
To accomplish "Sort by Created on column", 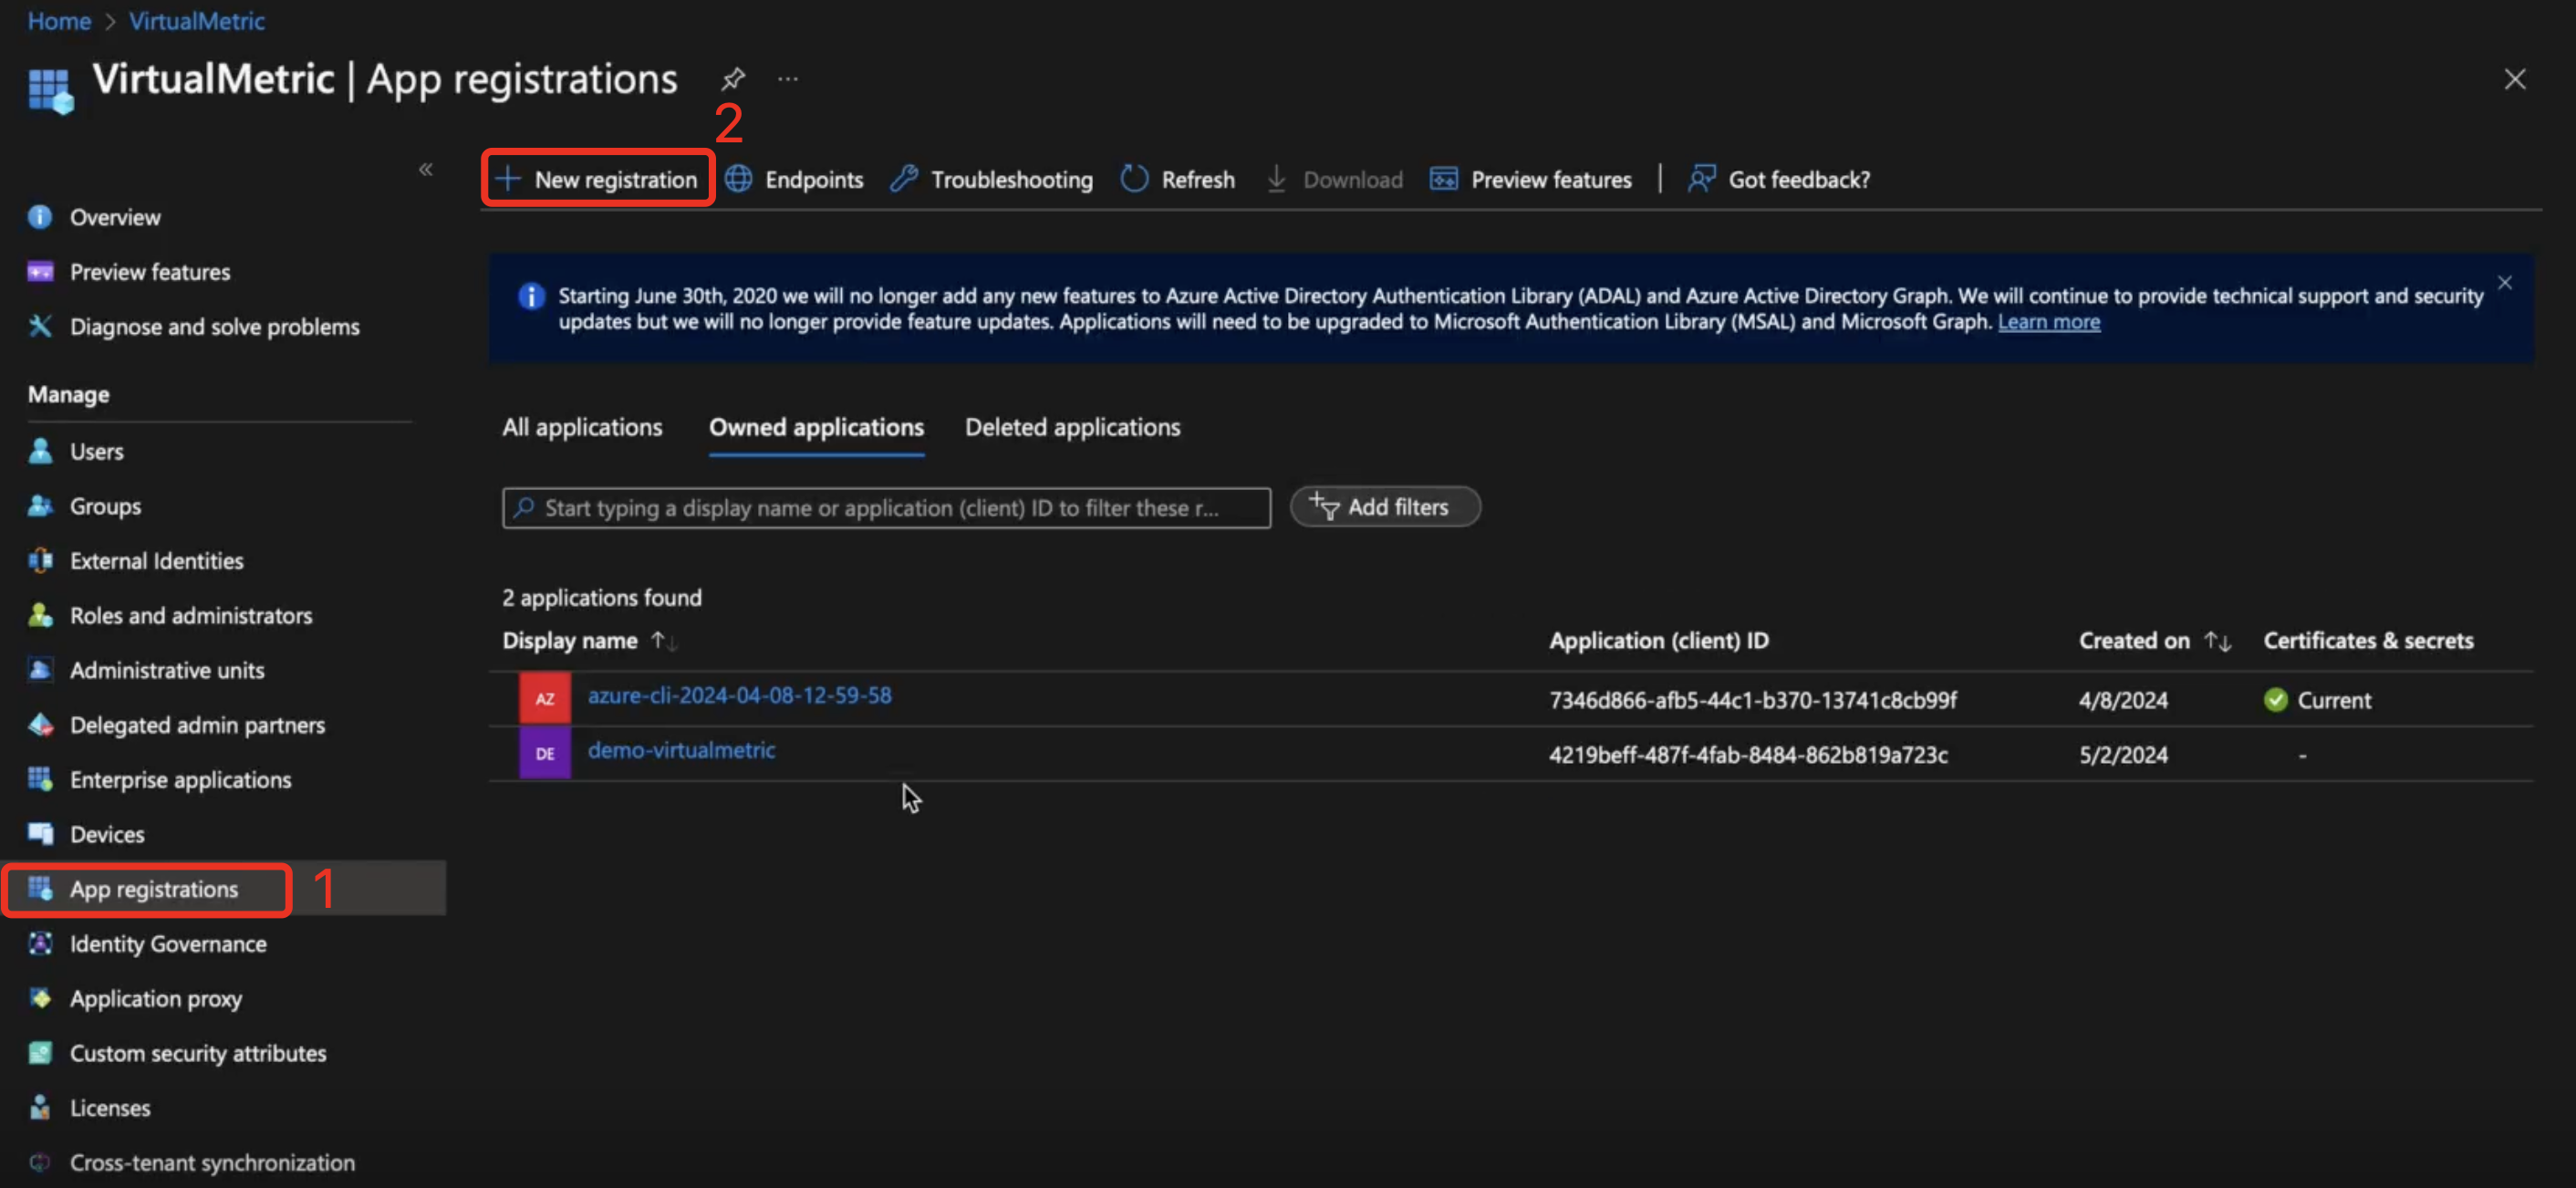I will point(2155,641).
